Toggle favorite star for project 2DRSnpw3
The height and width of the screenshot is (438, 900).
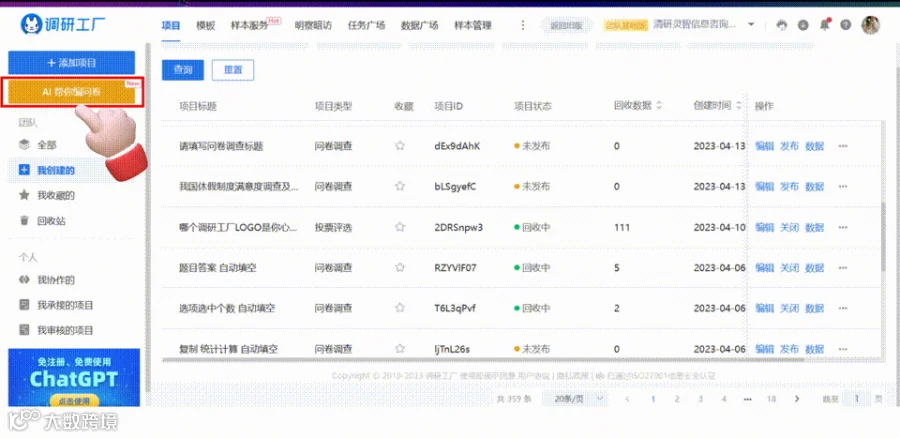pyautogui.click(x=400, y=227)
